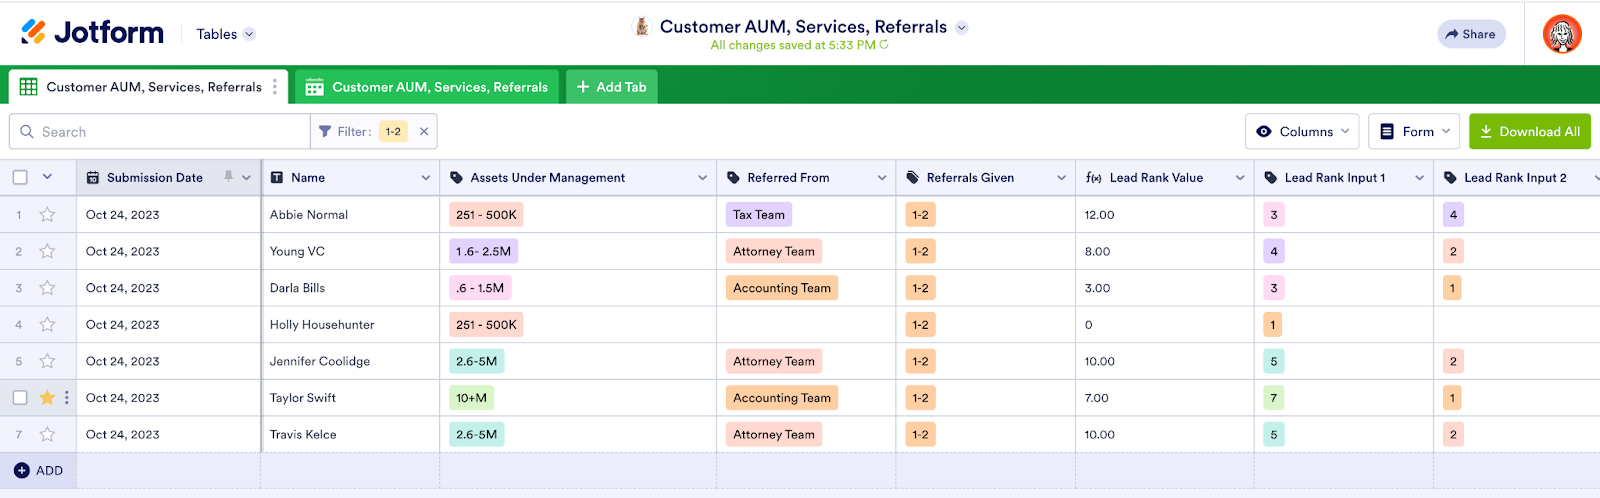Click the Jotform logo icon

[x=33, y=32]
